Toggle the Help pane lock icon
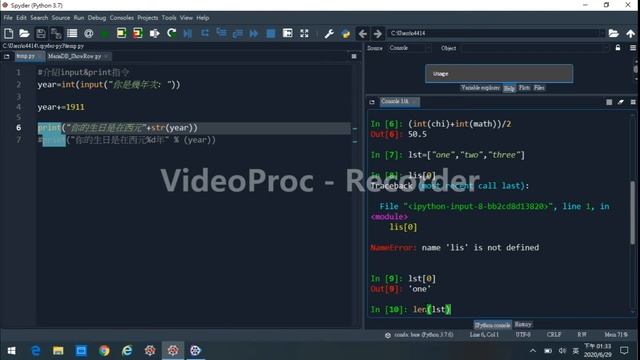This screenshot has width=640, height=360. point(618,48)
